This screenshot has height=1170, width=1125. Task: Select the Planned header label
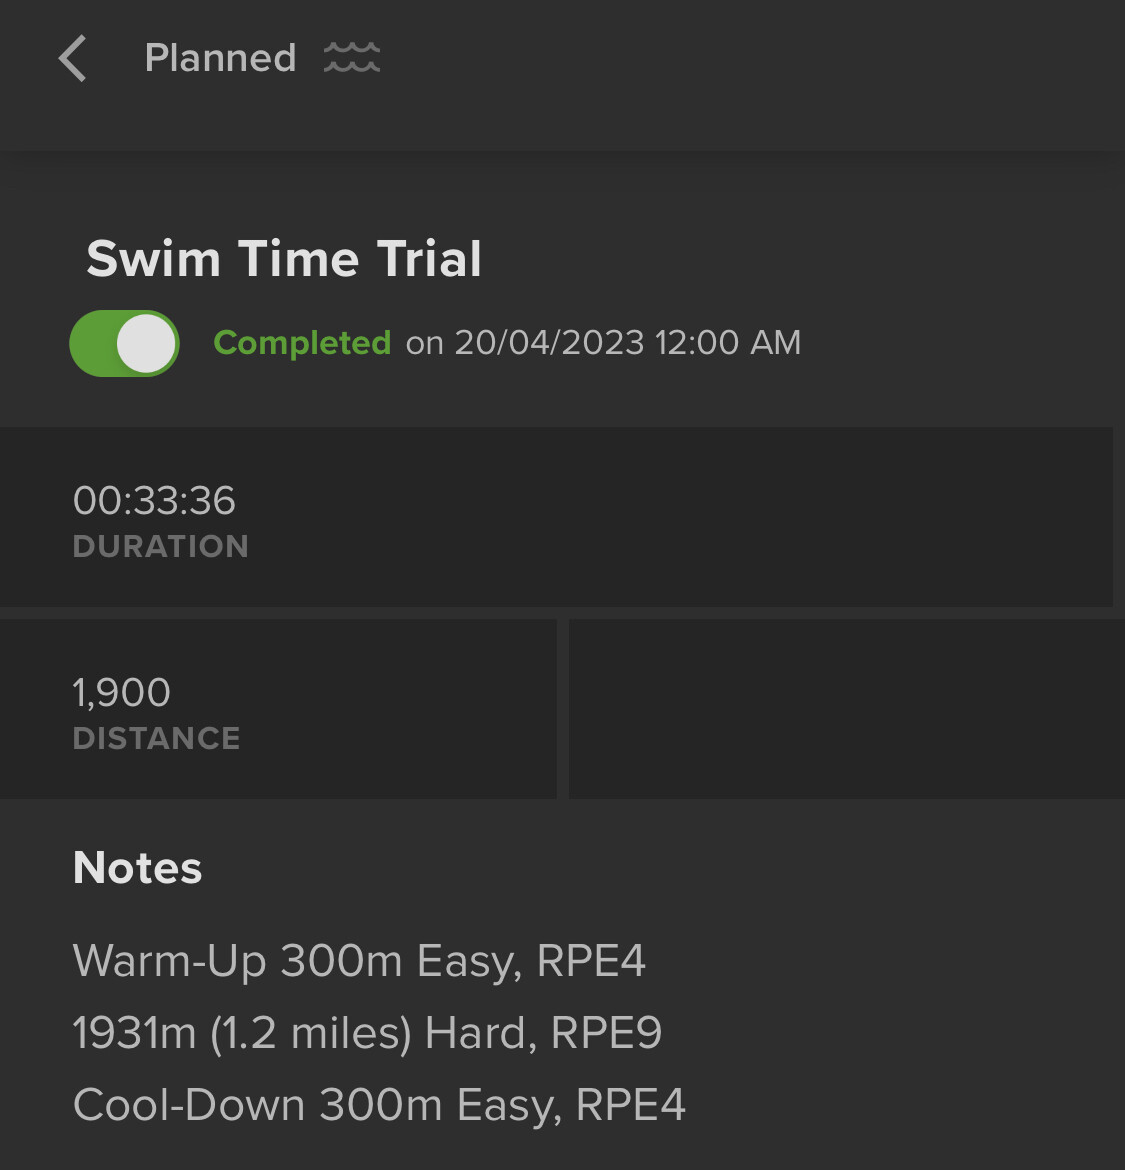pos(220,58)
